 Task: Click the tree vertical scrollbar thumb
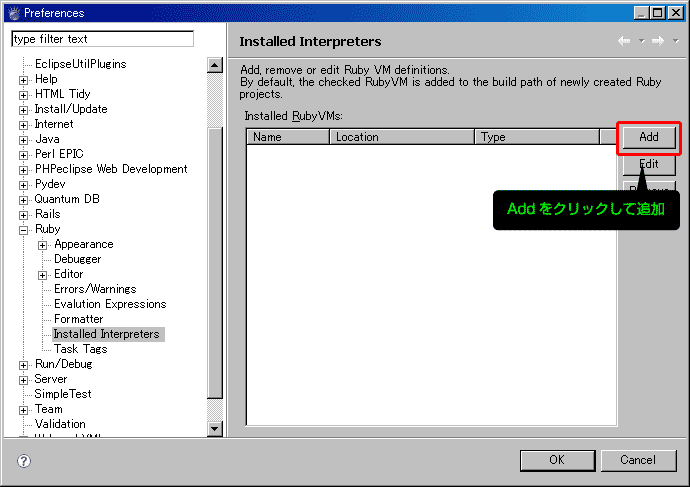pos(215,263)
